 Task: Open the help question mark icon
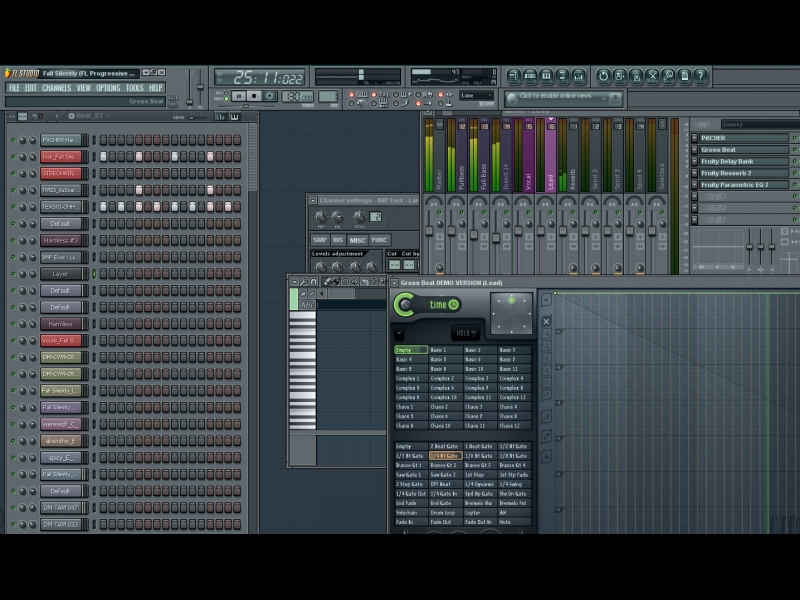click(700, 76)
